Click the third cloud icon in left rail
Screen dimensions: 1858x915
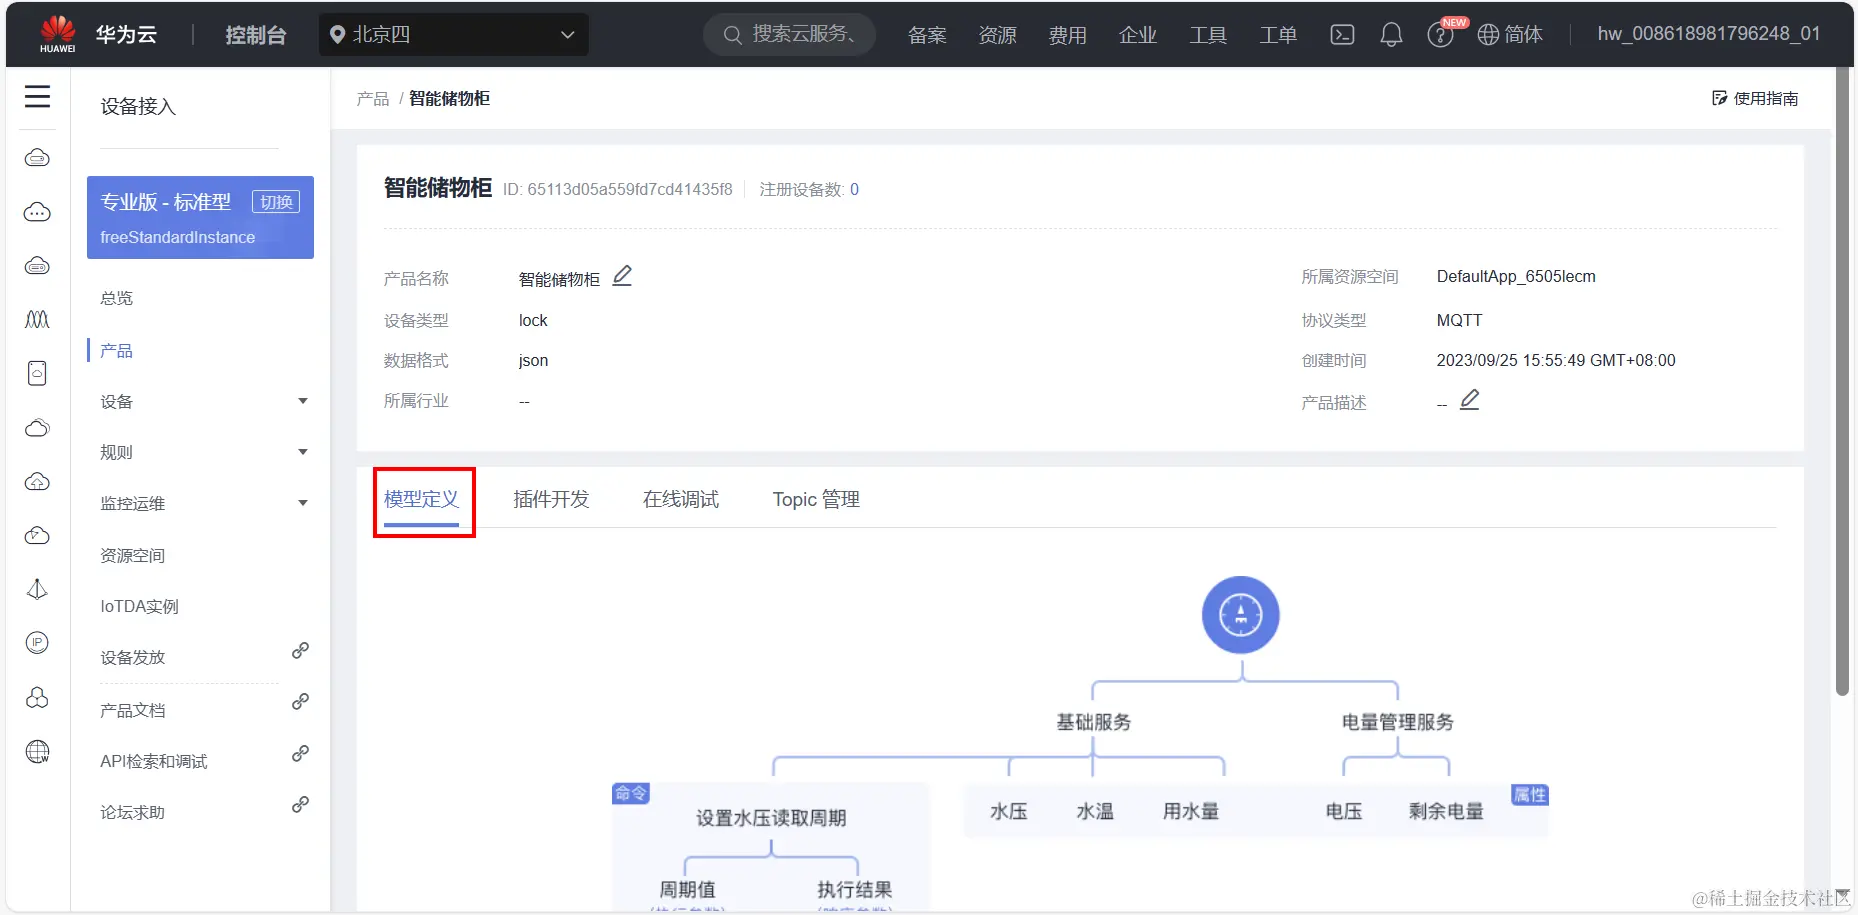(37, 266)
